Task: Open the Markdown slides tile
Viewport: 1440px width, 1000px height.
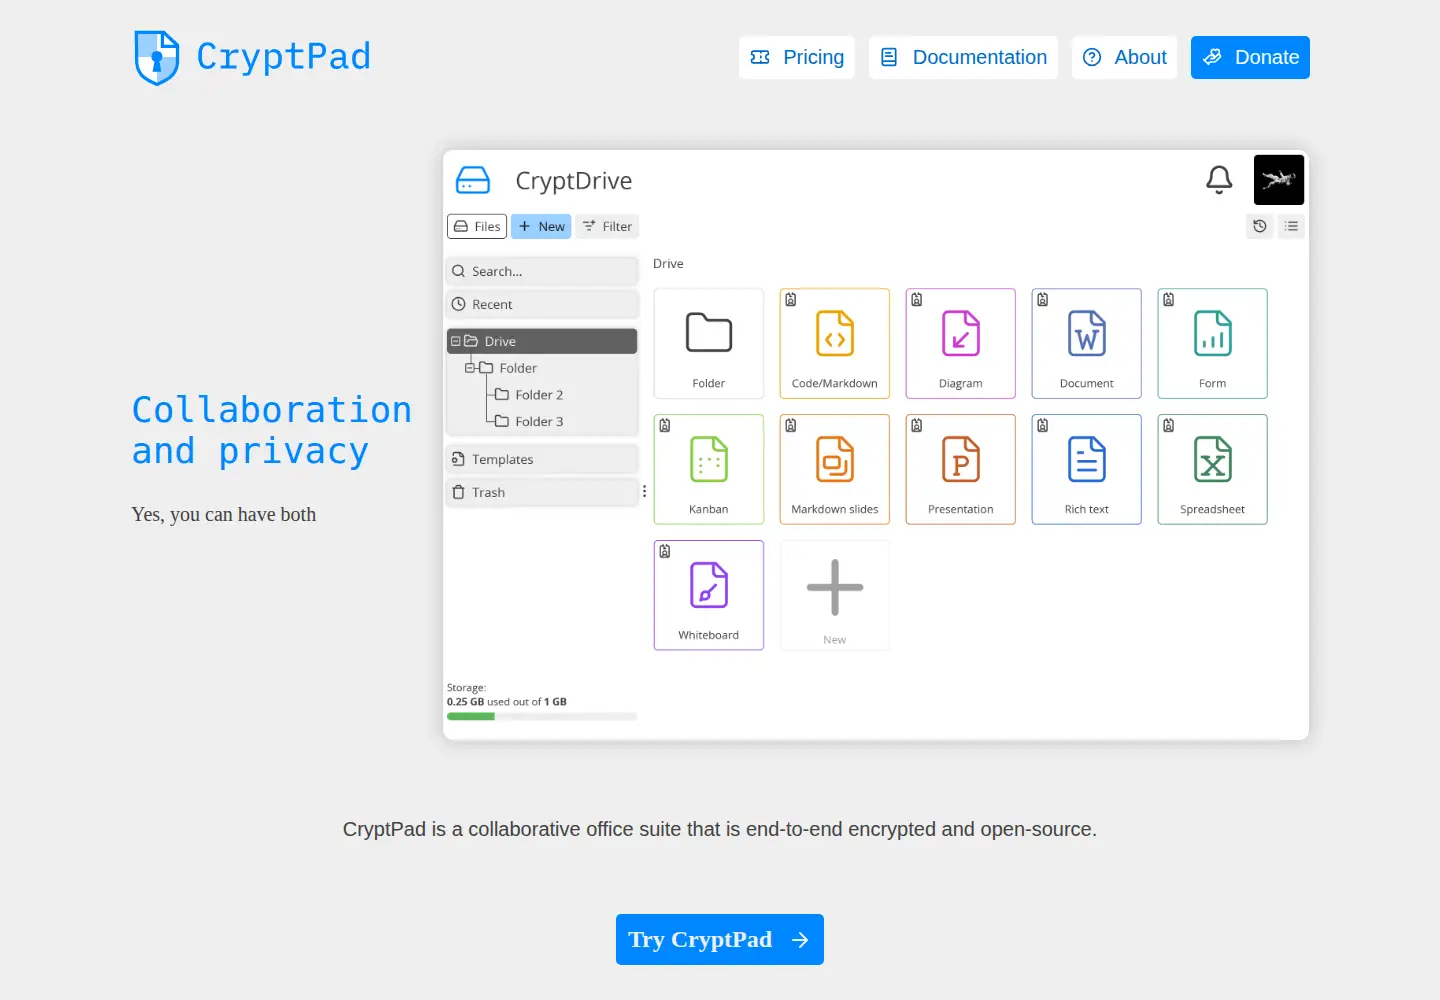Action: click(x=835, y=469)
